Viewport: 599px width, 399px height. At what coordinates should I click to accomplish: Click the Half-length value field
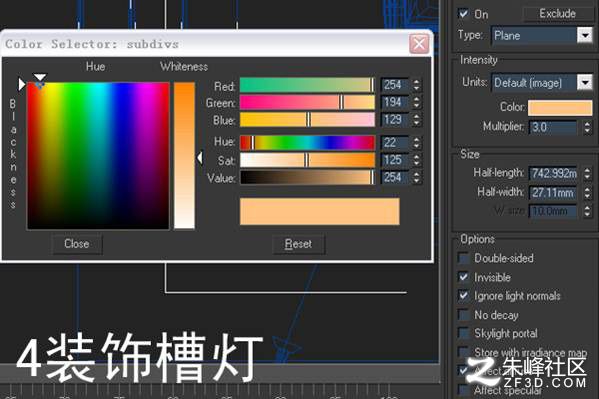pos(552,173)
